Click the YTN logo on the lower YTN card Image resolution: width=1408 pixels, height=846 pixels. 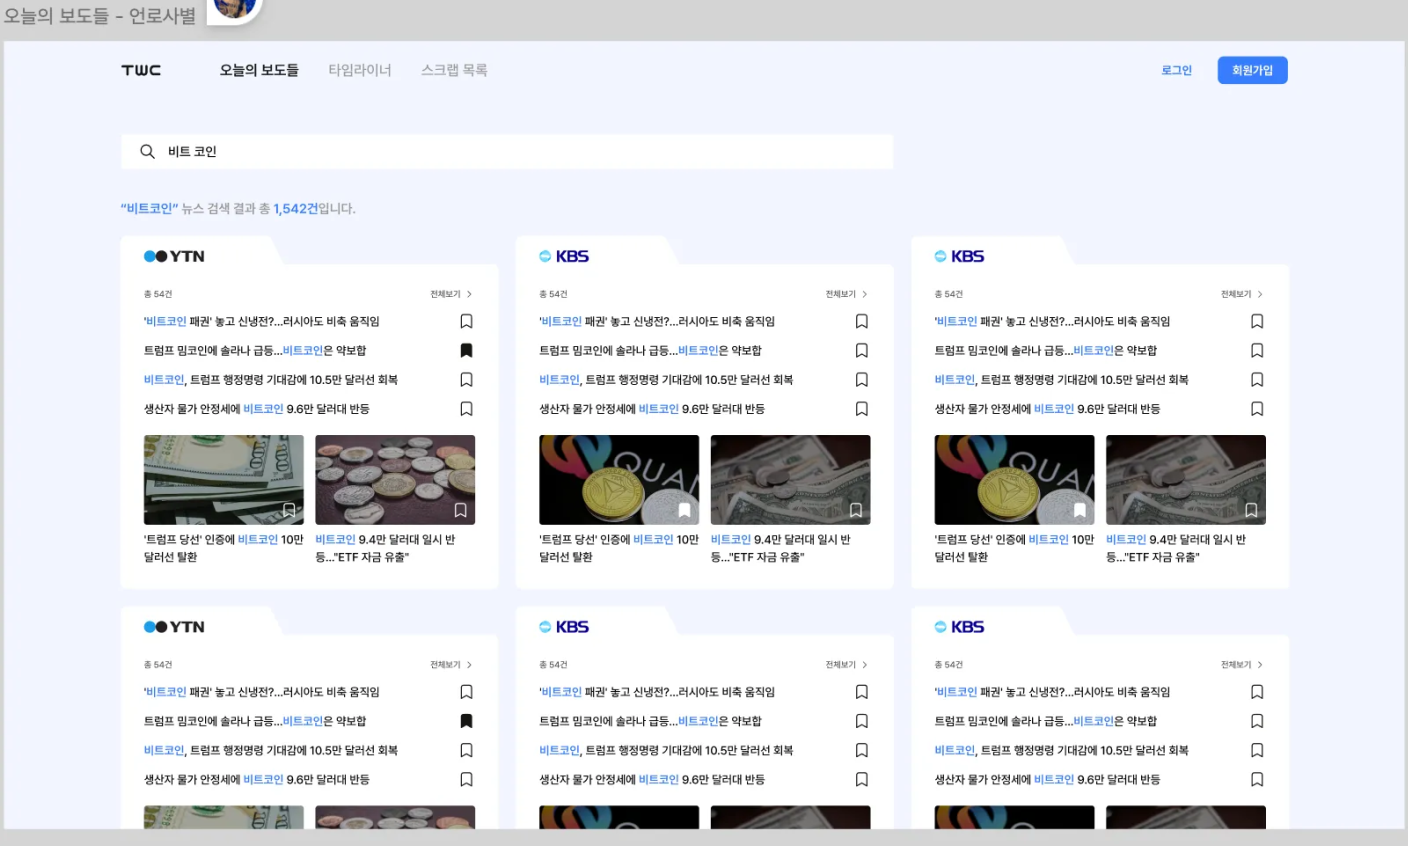coord(174,627)
